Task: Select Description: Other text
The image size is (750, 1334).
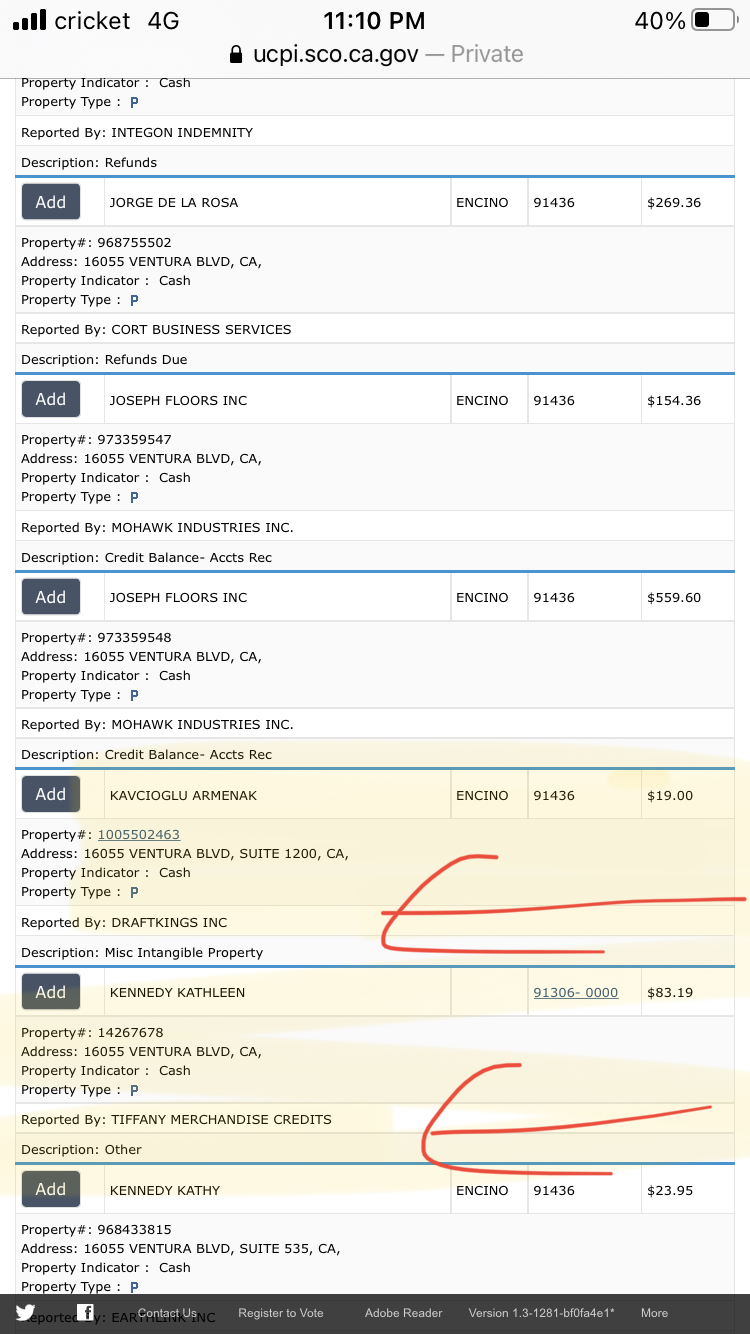Action: click(81, 1150)
